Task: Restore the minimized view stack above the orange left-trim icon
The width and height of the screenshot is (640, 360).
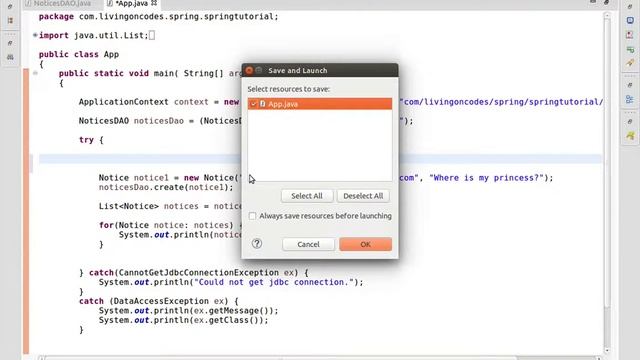Action: click(10, 7)
